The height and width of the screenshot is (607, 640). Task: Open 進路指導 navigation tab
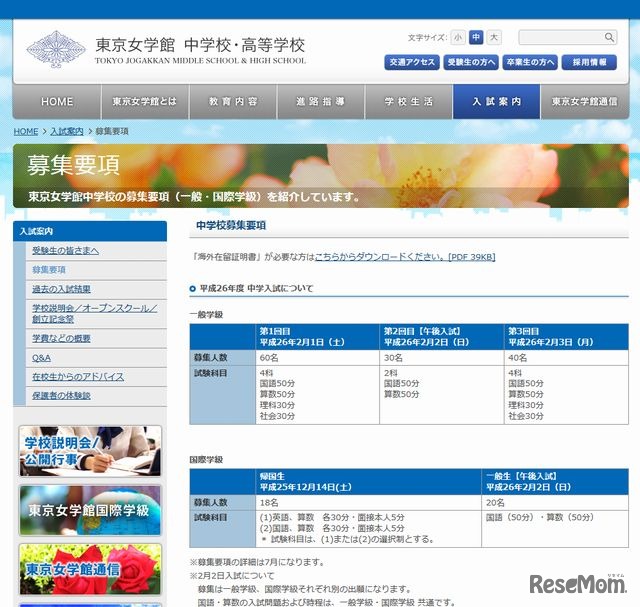(x=321, y=102)
